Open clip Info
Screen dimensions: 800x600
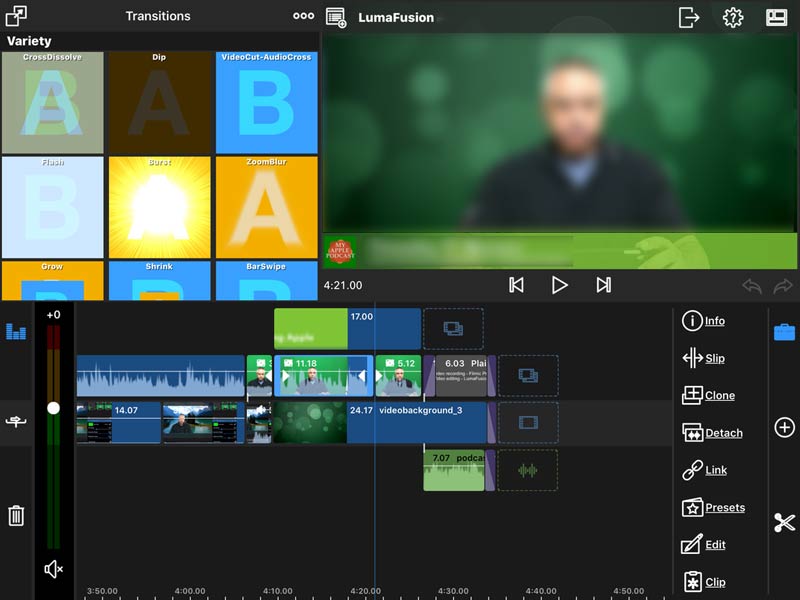704,321
